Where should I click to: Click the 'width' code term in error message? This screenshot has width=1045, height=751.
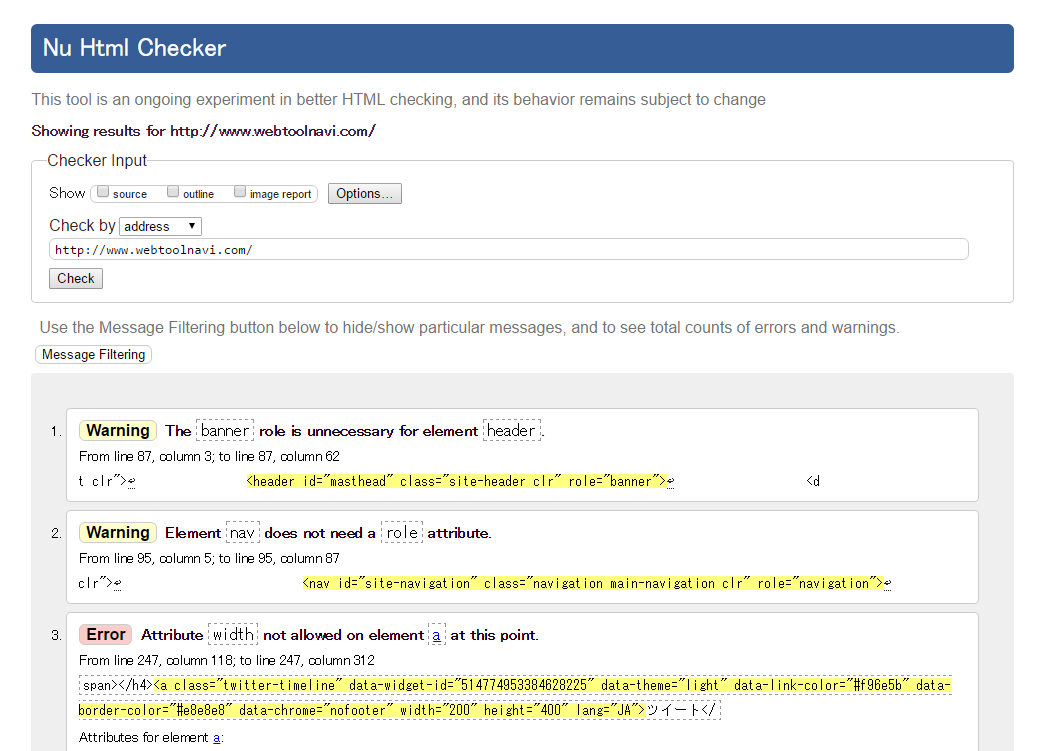pos(233,635)
